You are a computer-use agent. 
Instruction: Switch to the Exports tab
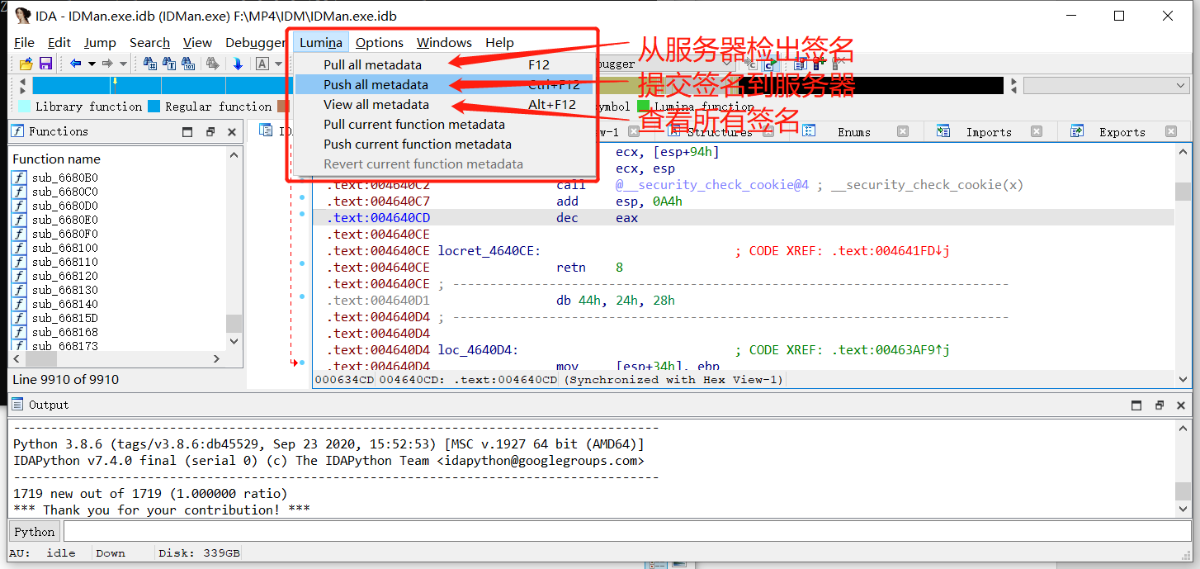coord(1122,132)
